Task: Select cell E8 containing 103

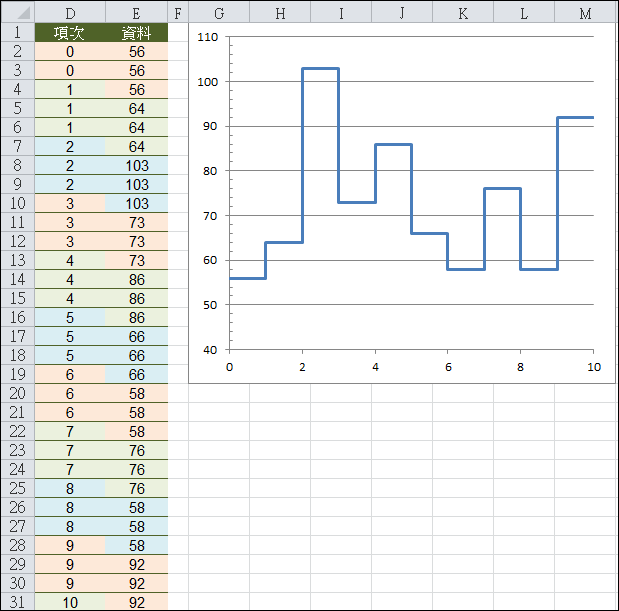Action: [136, 165]
